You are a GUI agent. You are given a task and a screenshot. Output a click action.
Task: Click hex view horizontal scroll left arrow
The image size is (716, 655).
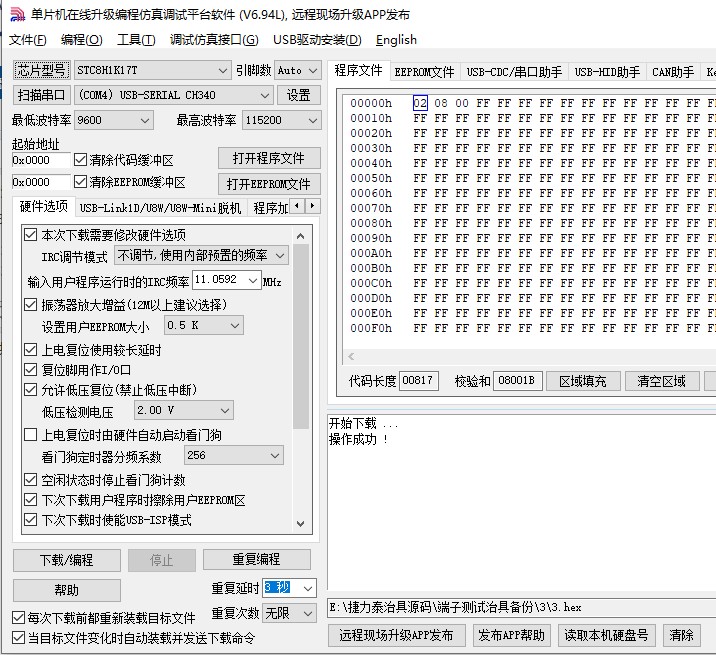click(351, 356)
